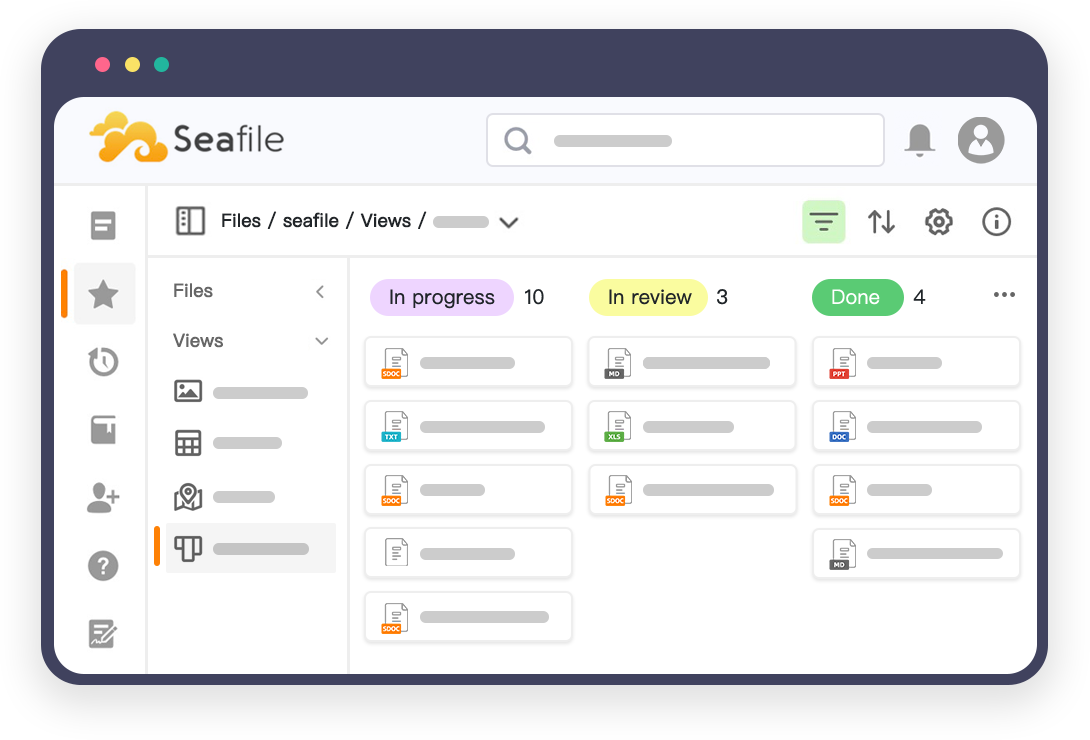Select the kanban view in Views list
This screenshot has height=740, width=1090.
point(250,548)
